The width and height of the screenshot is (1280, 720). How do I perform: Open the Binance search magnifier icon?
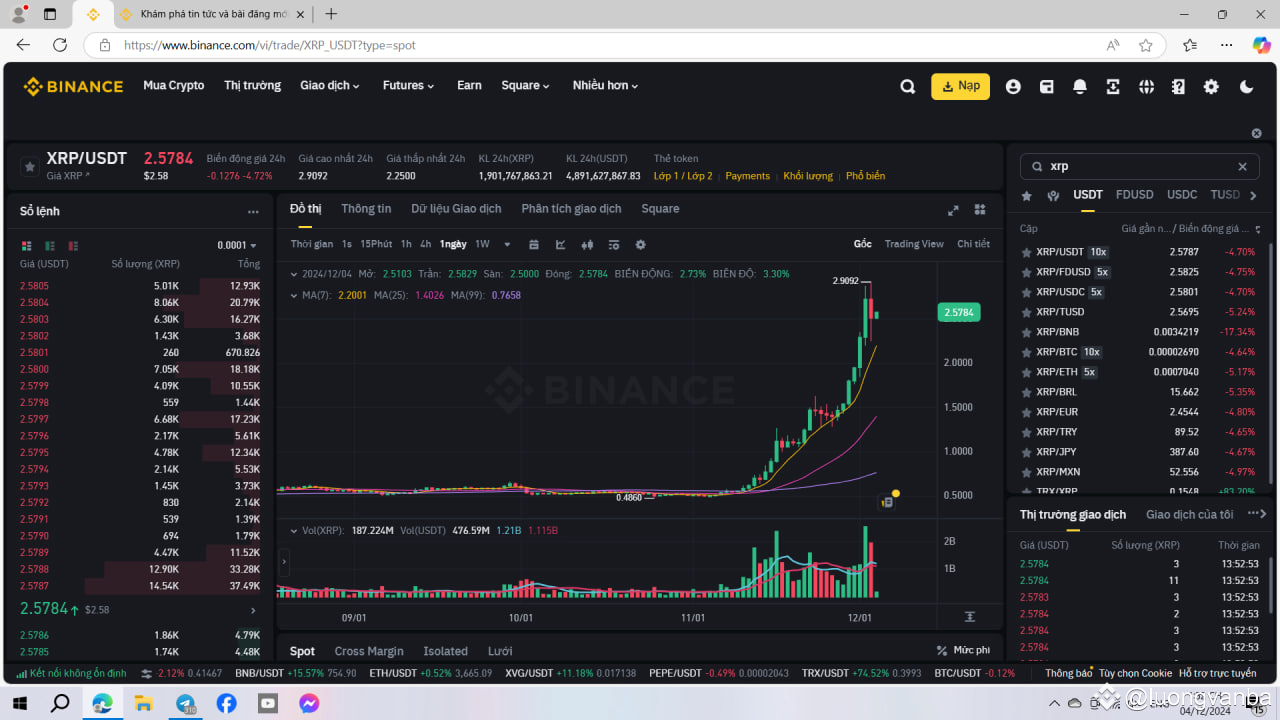tap(907, 87)
